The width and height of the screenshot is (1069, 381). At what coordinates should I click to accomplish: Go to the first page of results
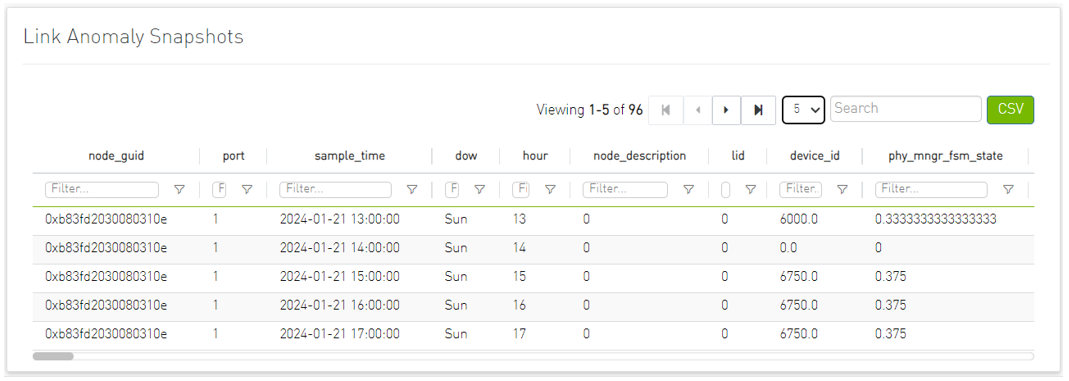pyautogui.click(x=665, y=110)
